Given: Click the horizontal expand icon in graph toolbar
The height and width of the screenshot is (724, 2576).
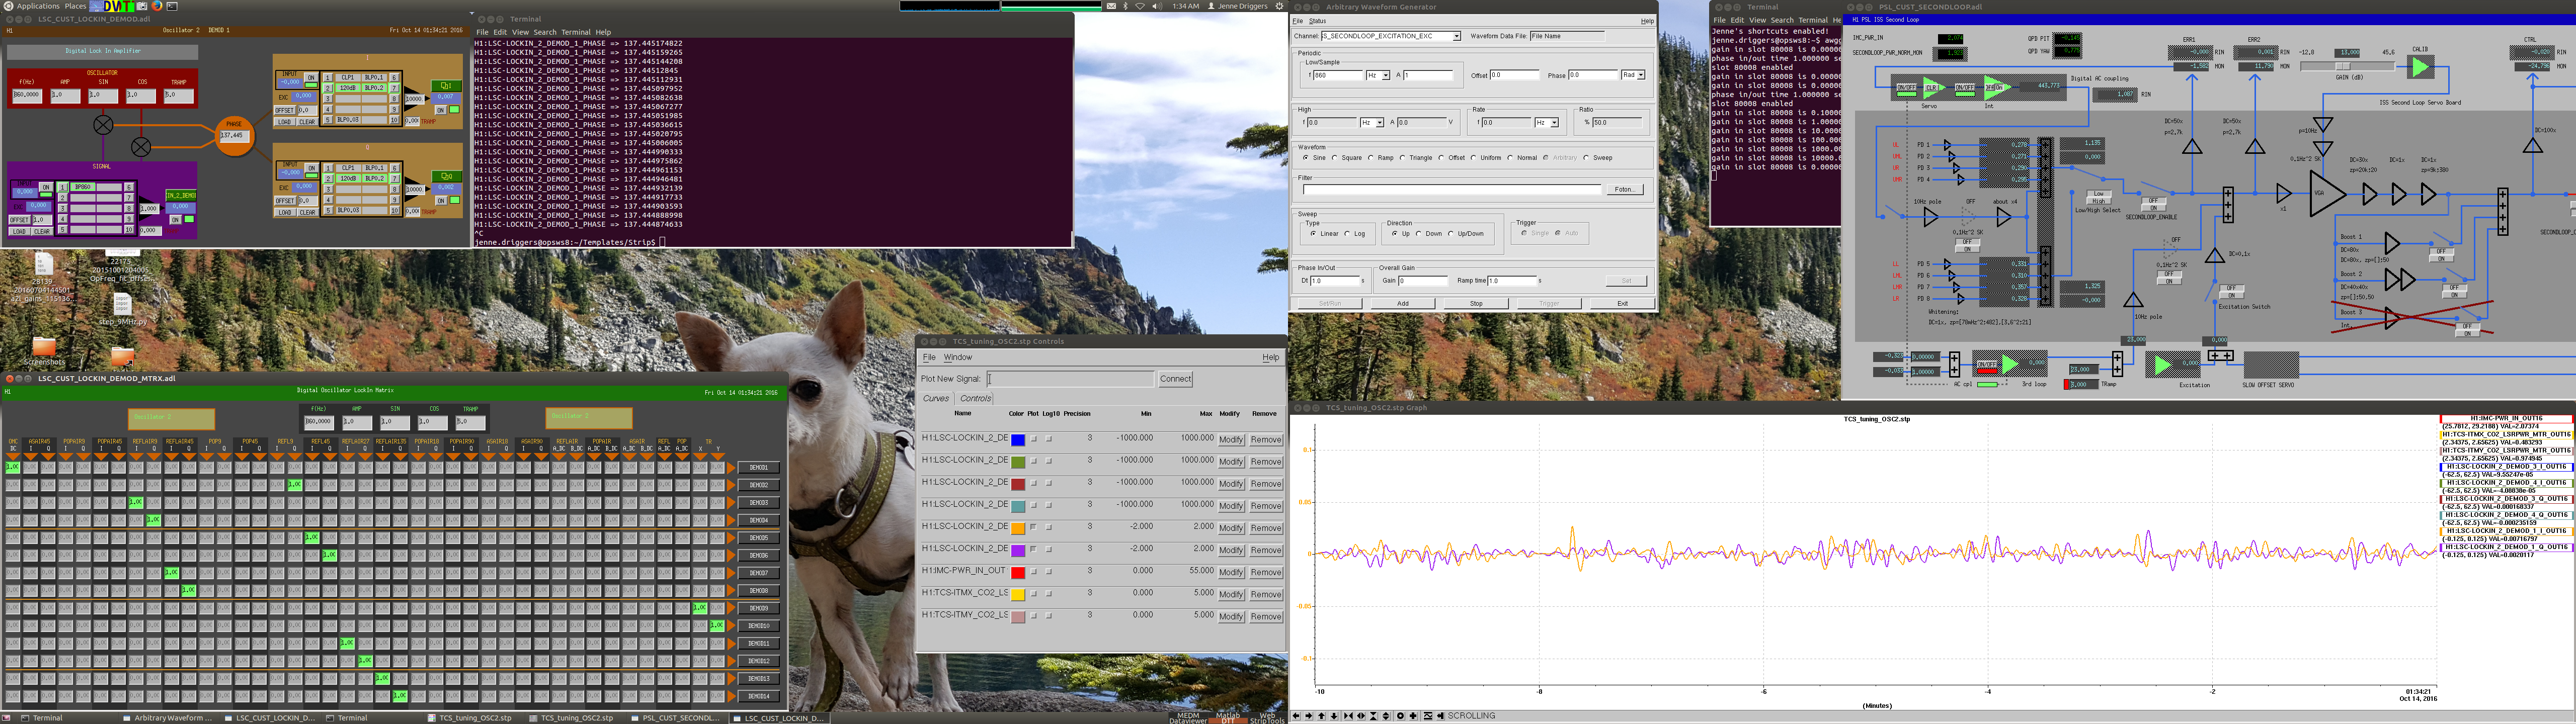Looking at the screenshot, I should 1361,716.
